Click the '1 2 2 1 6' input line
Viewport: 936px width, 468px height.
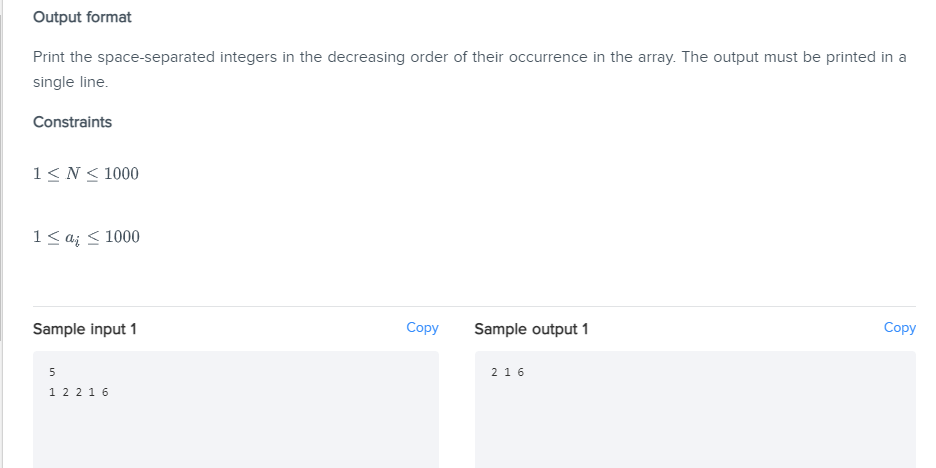[79, 392]
